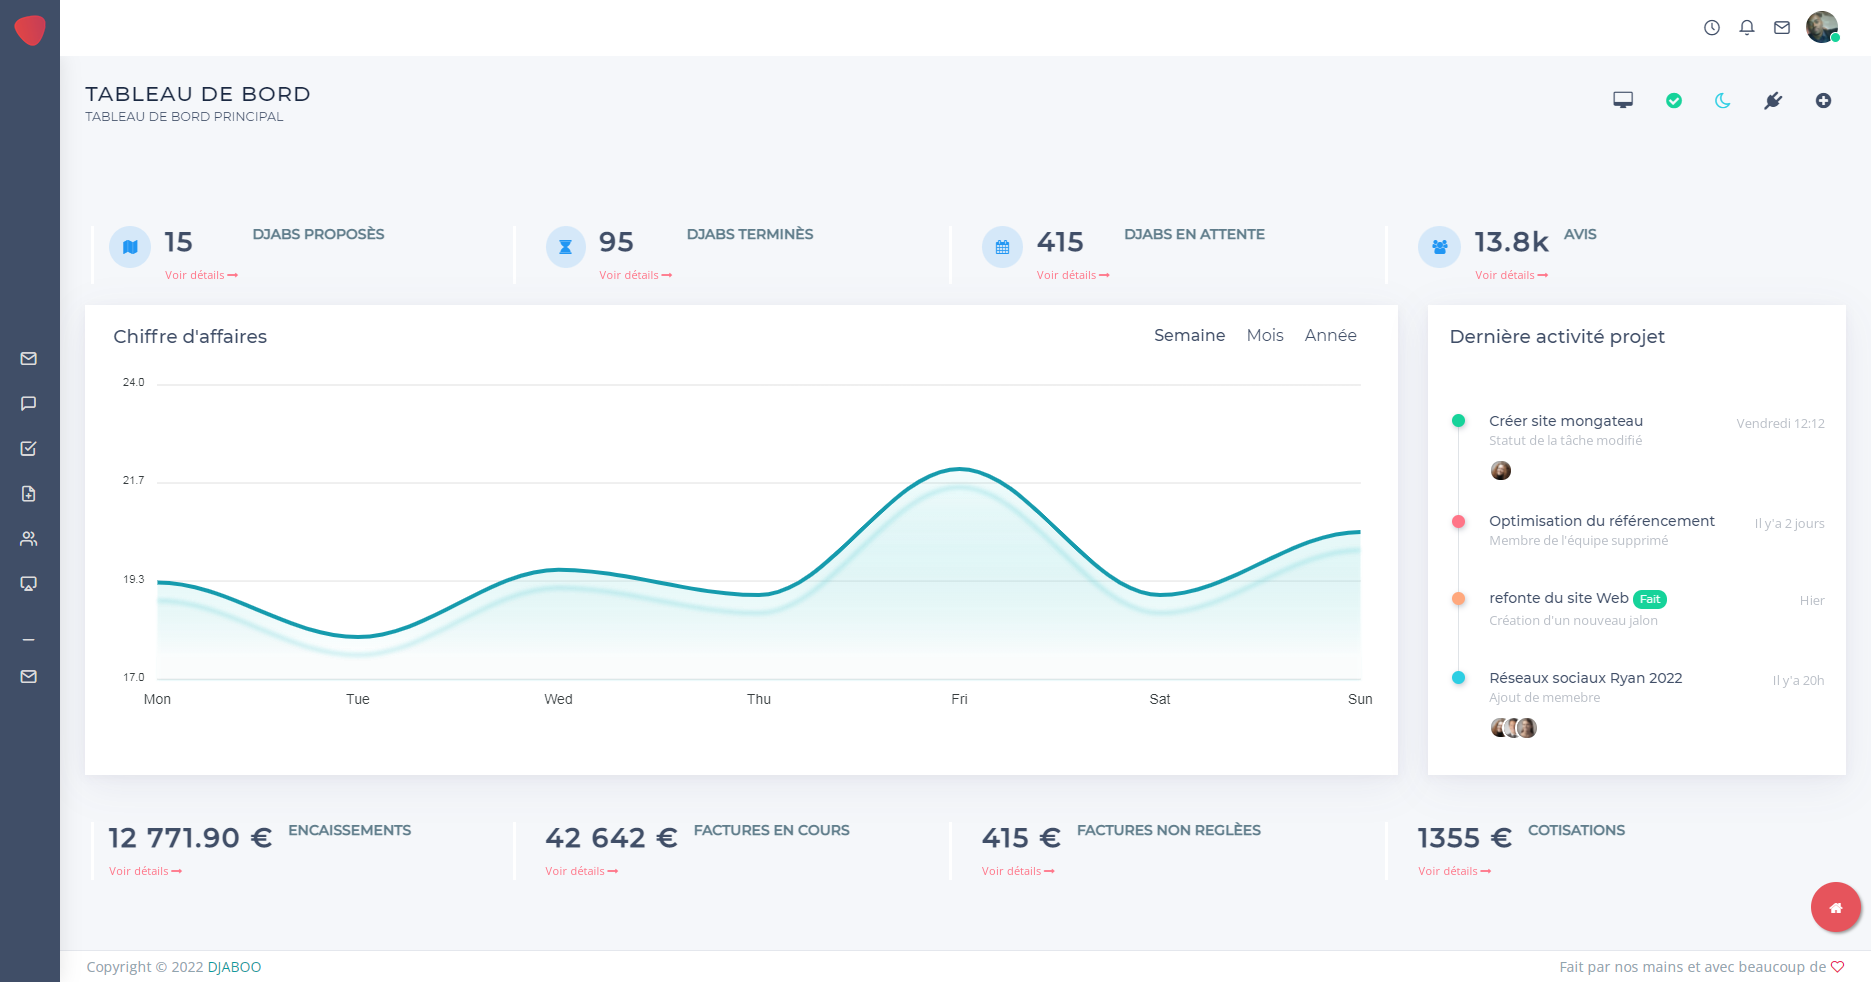Screen dimensions: 1871x982
Task: Open the user profile avatar menu
Action: click(1822, 27)
